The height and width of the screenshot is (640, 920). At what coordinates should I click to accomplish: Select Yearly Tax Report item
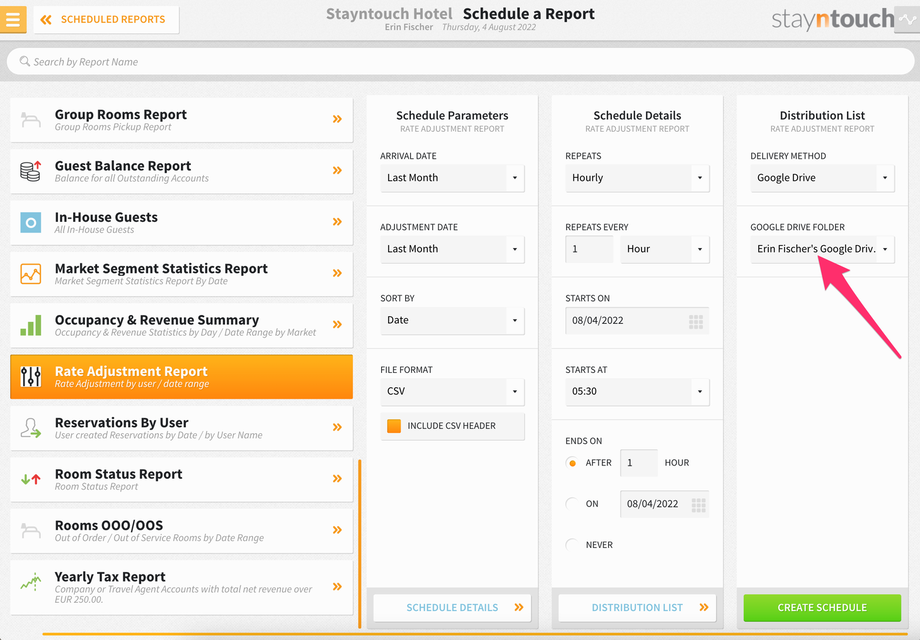[x=181, y=587]
